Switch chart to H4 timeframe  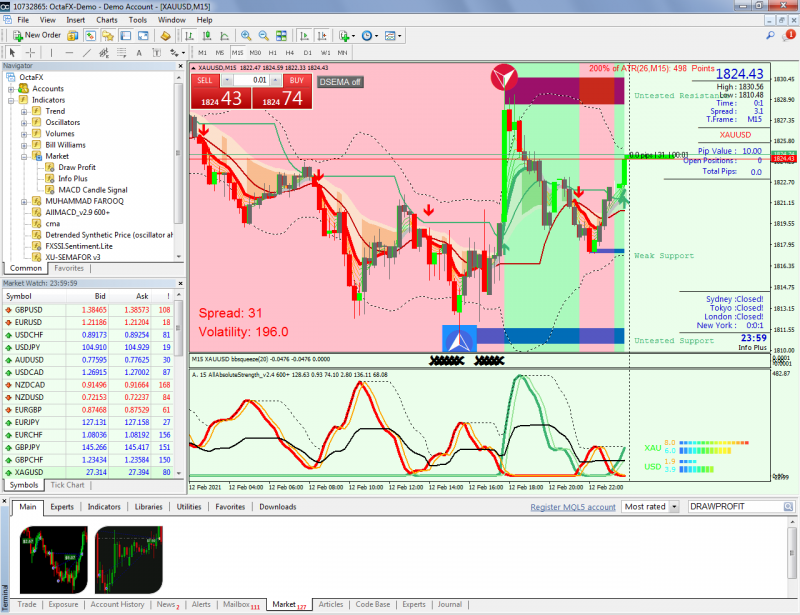[x=290, y=53]
